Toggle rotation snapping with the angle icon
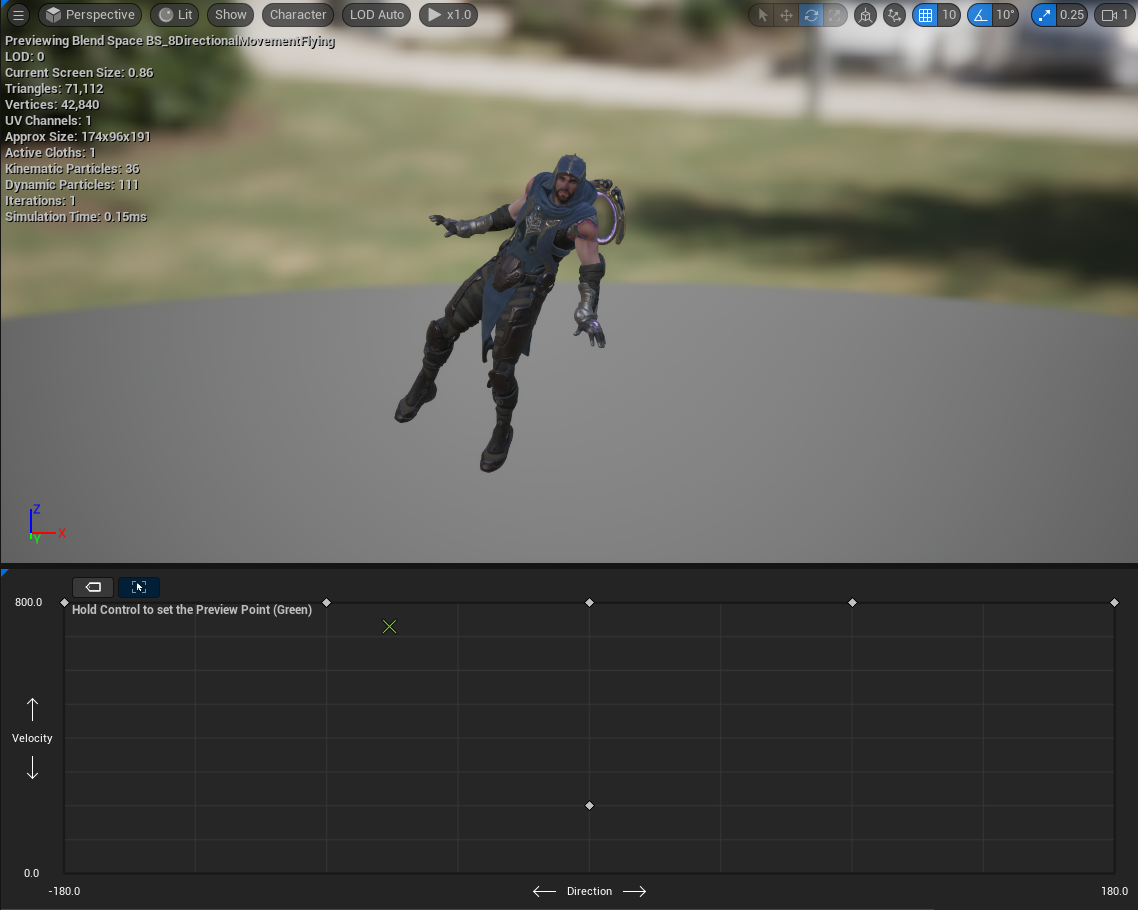 point(980,15)
